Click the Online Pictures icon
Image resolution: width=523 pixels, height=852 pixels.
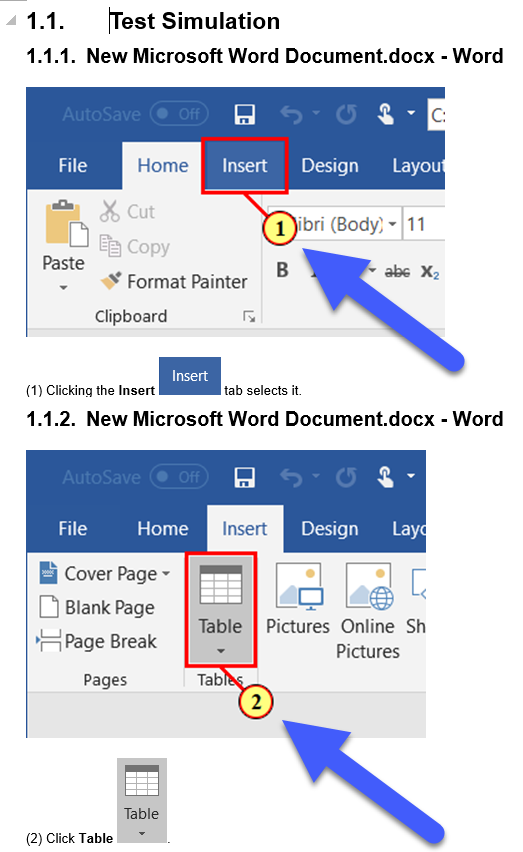pos(369,585)
